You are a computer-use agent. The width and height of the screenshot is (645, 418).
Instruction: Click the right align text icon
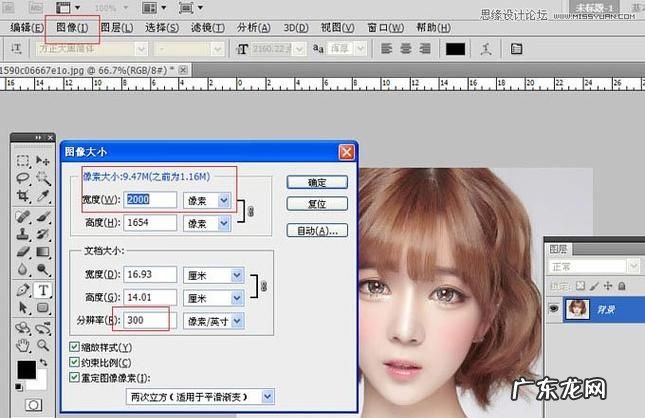click(x=425, y=49)
